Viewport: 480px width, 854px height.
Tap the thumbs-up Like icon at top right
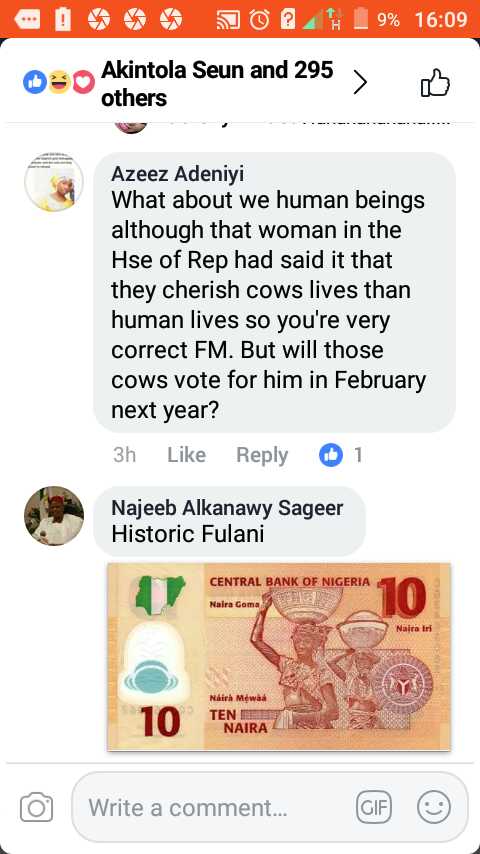[435, 83]
